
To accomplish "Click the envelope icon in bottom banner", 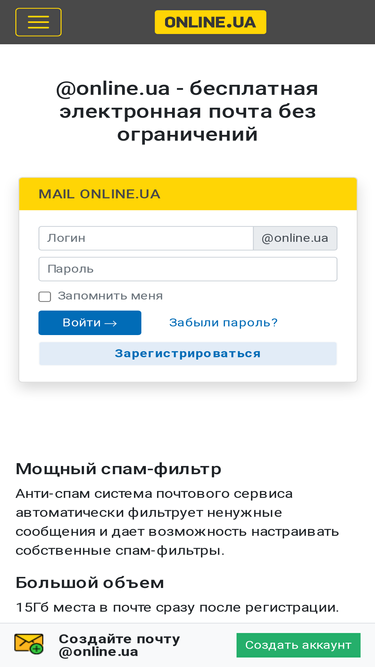I will (29, 644).
